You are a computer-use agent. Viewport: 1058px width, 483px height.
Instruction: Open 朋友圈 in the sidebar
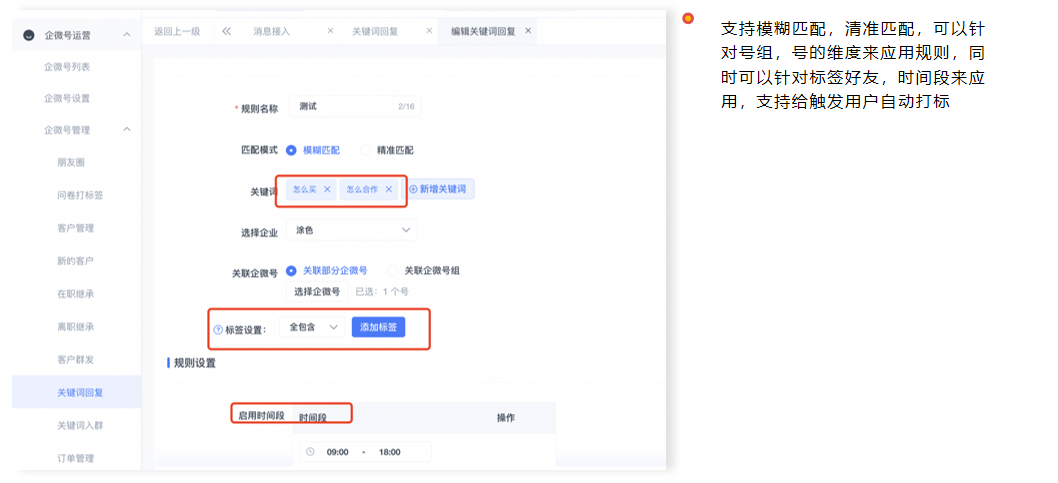tap(71, 162)
